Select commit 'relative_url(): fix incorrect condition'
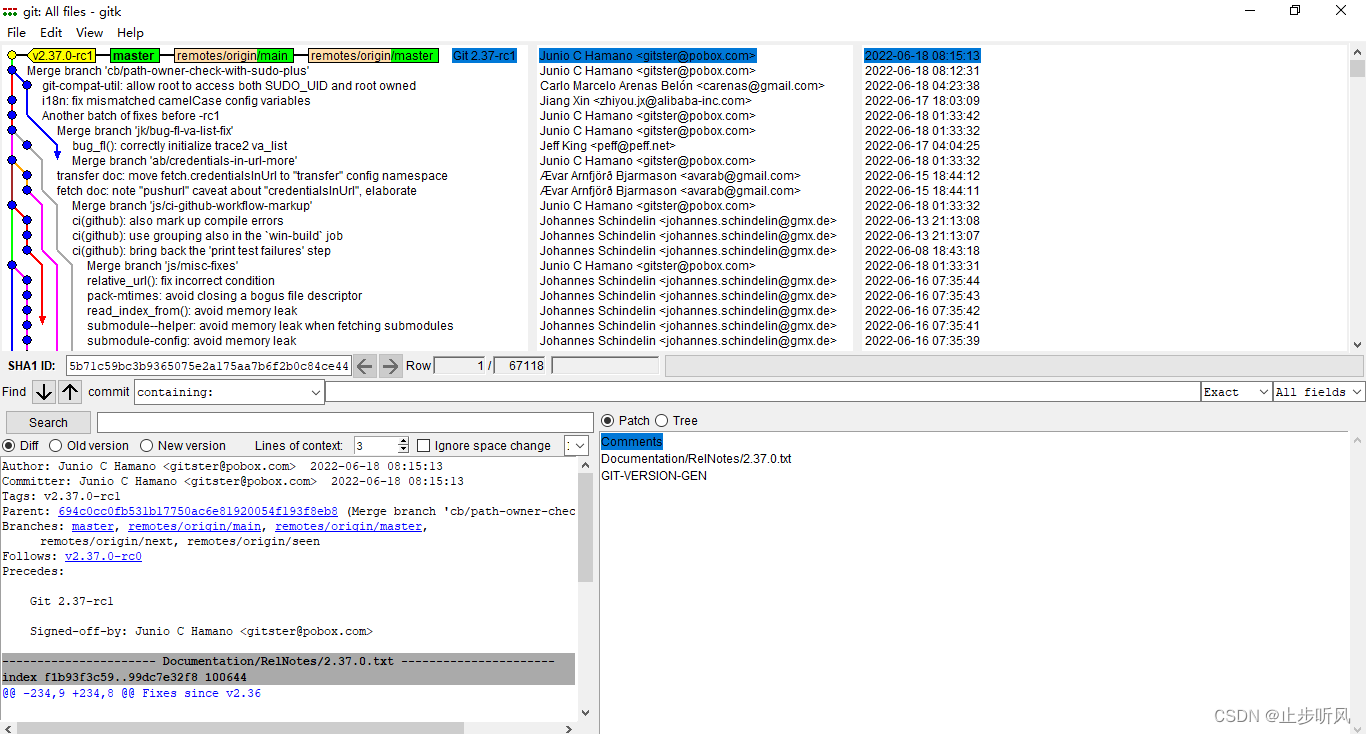The height and width of the screenshot is (734, 1366). pyautogui.click(x=181, y=281)
